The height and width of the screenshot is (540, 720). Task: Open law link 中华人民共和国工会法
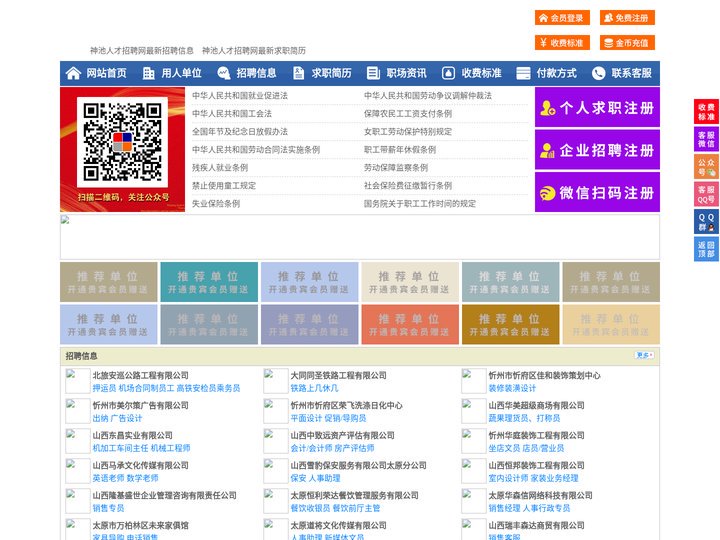(x=232, y=113)
